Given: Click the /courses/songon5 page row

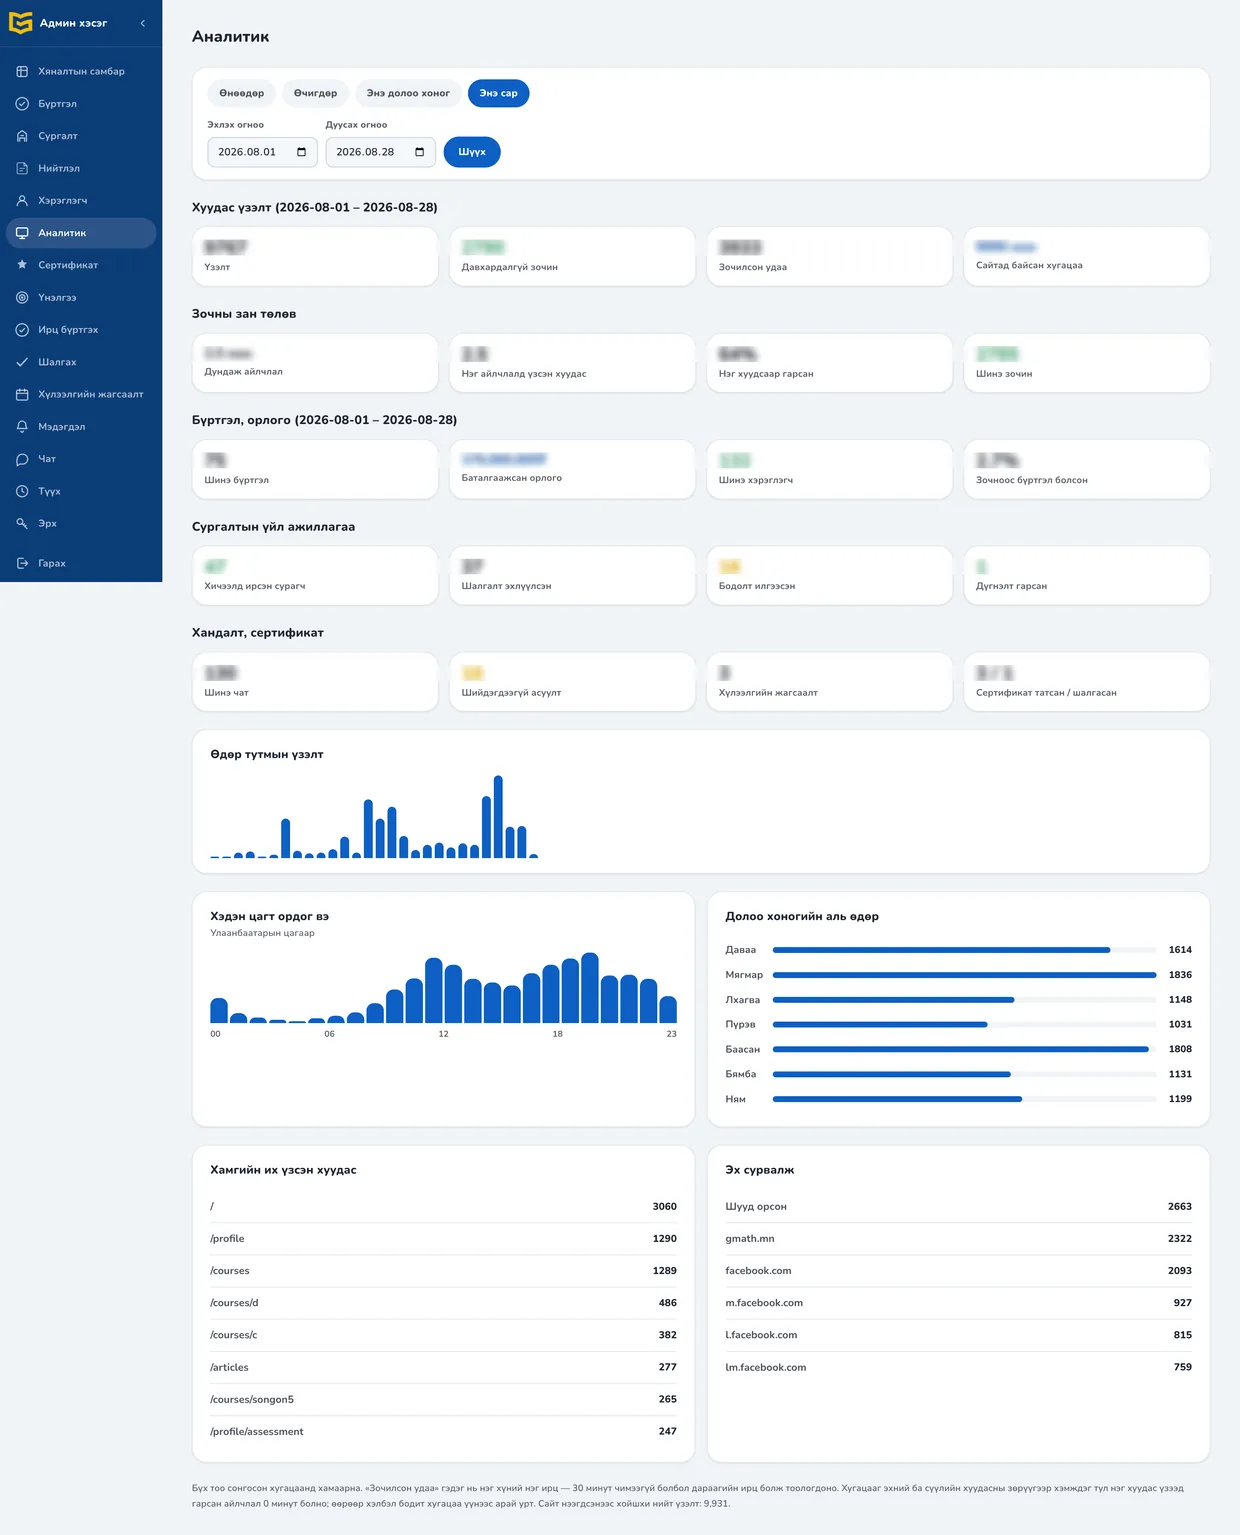Looking at the screenshot, I should pos(443,1400).
